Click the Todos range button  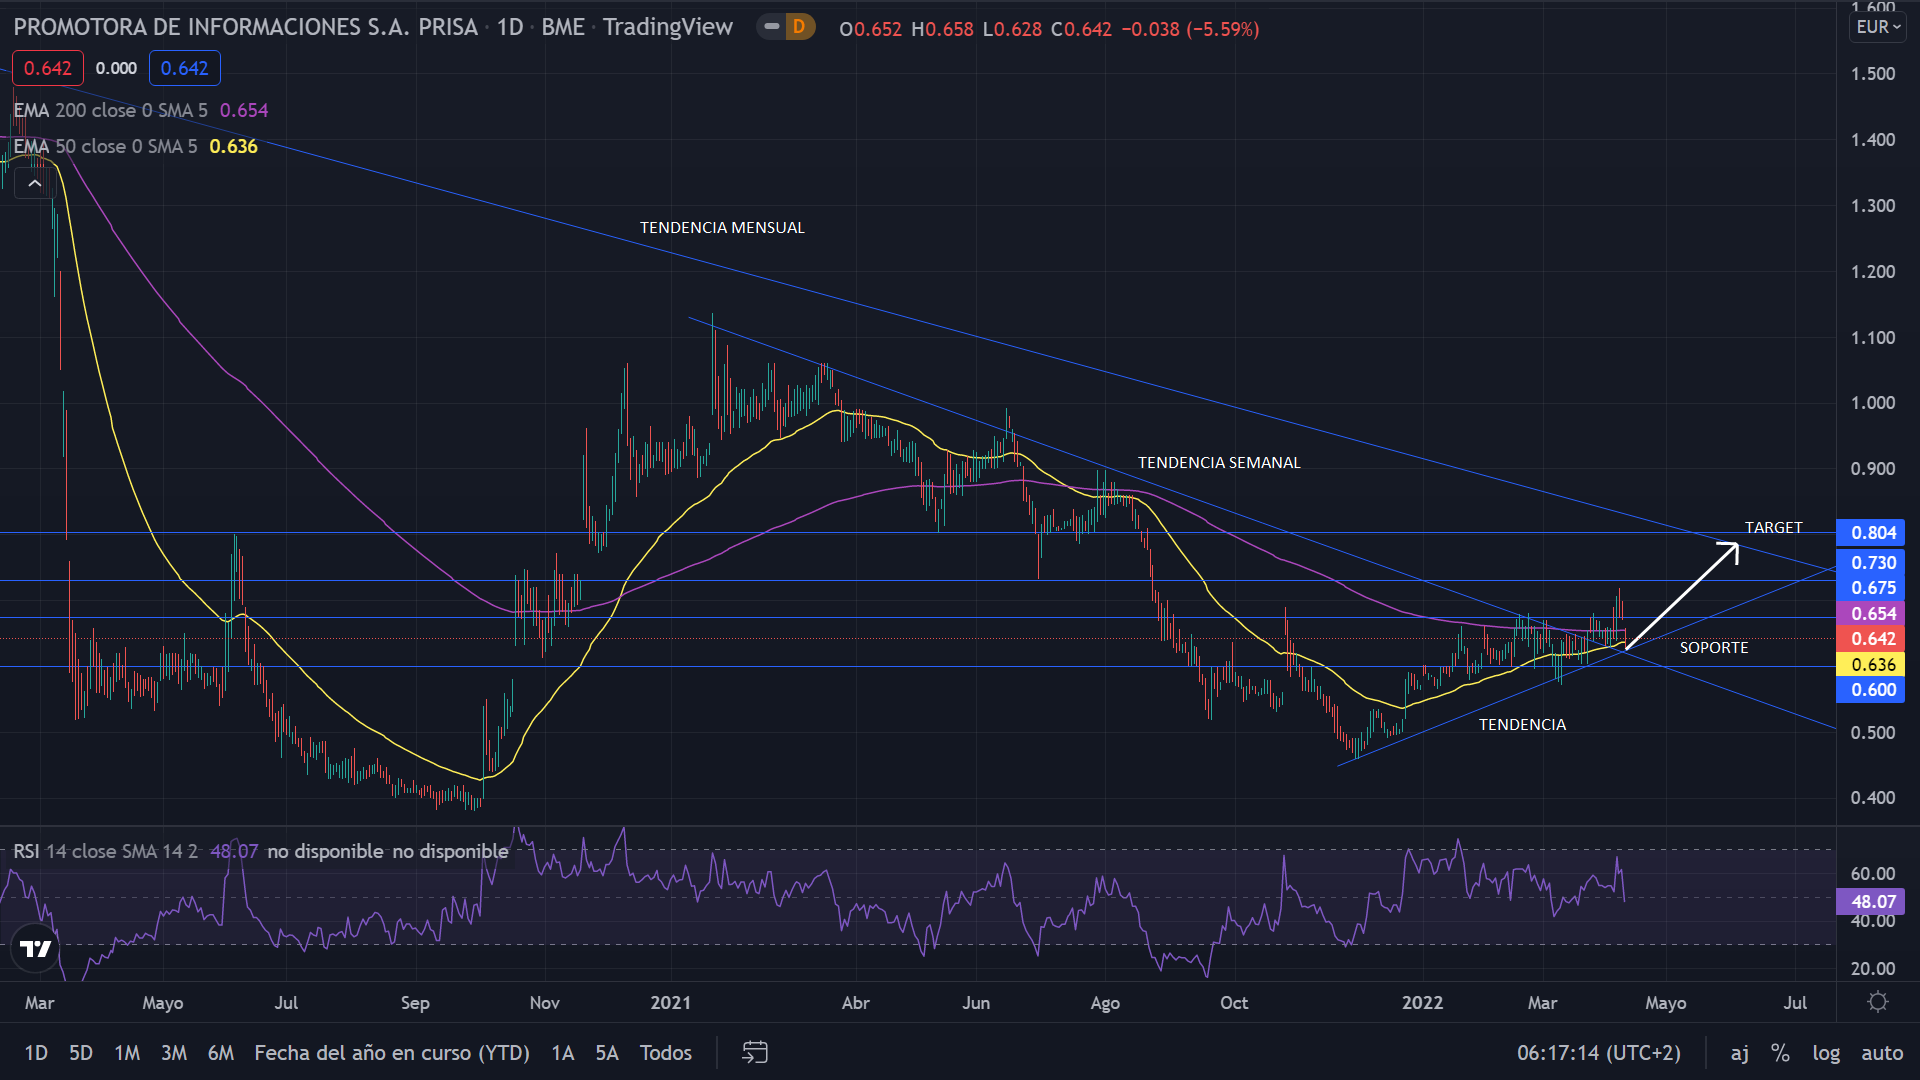point(666,1052)
